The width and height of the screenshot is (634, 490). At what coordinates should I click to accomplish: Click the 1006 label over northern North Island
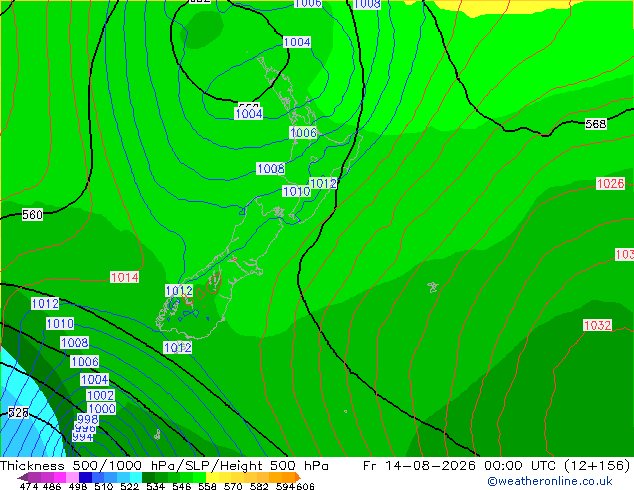(x=303, y=132)
